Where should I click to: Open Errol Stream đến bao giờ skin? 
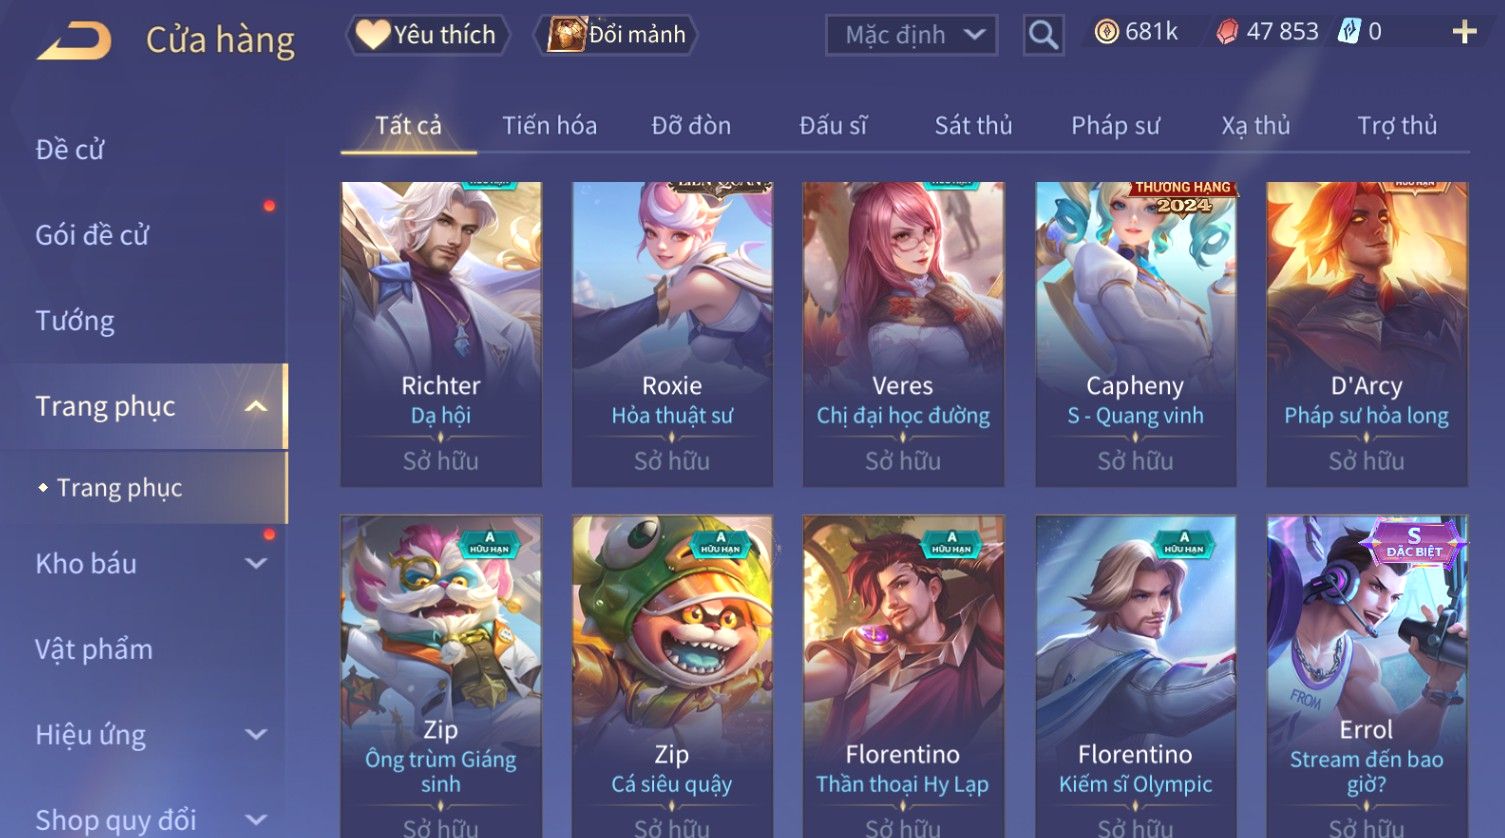click(x=1366, y=676)
